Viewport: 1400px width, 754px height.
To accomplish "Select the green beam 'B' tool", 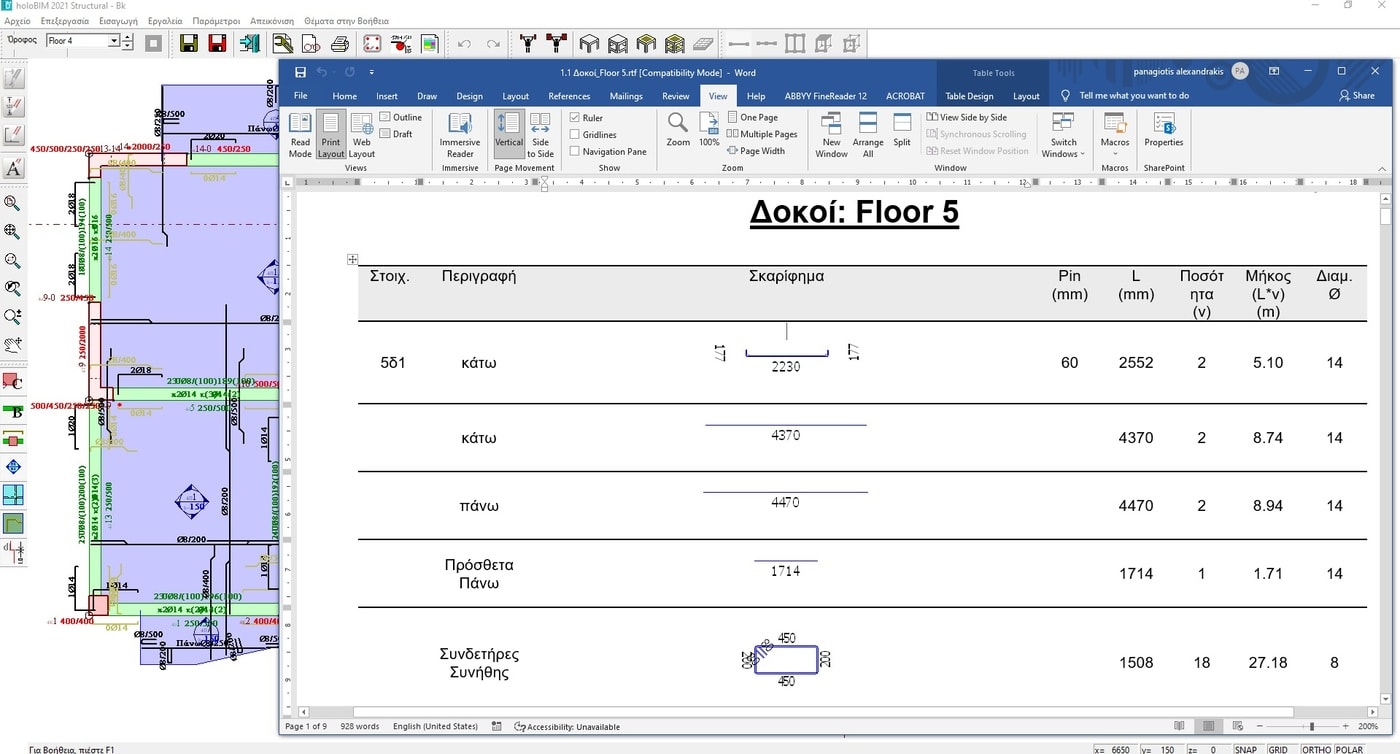I will pyautogui.click(x=13, y=410).
